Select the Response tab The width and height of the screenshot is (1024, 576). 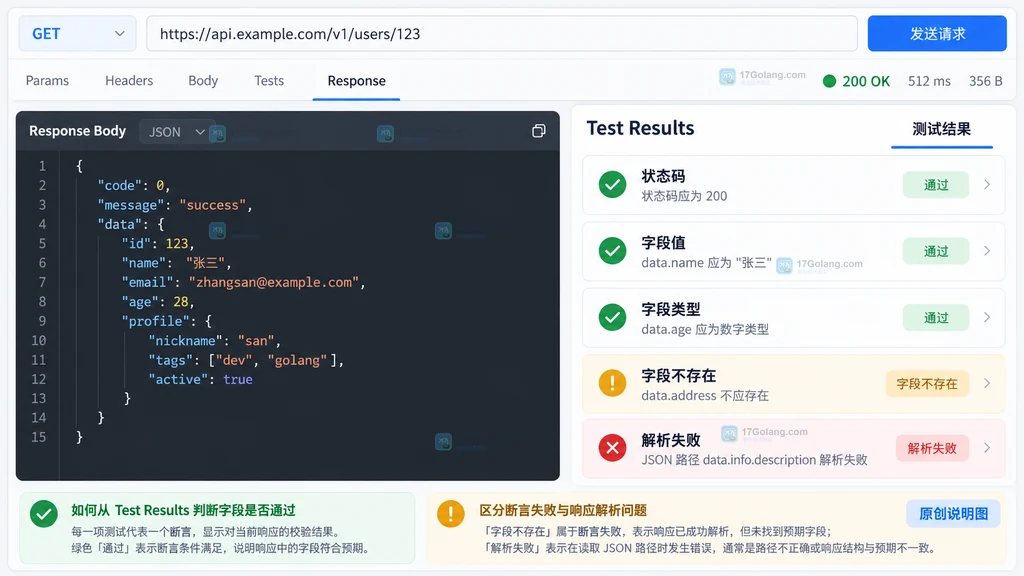(x=357, y=80)
